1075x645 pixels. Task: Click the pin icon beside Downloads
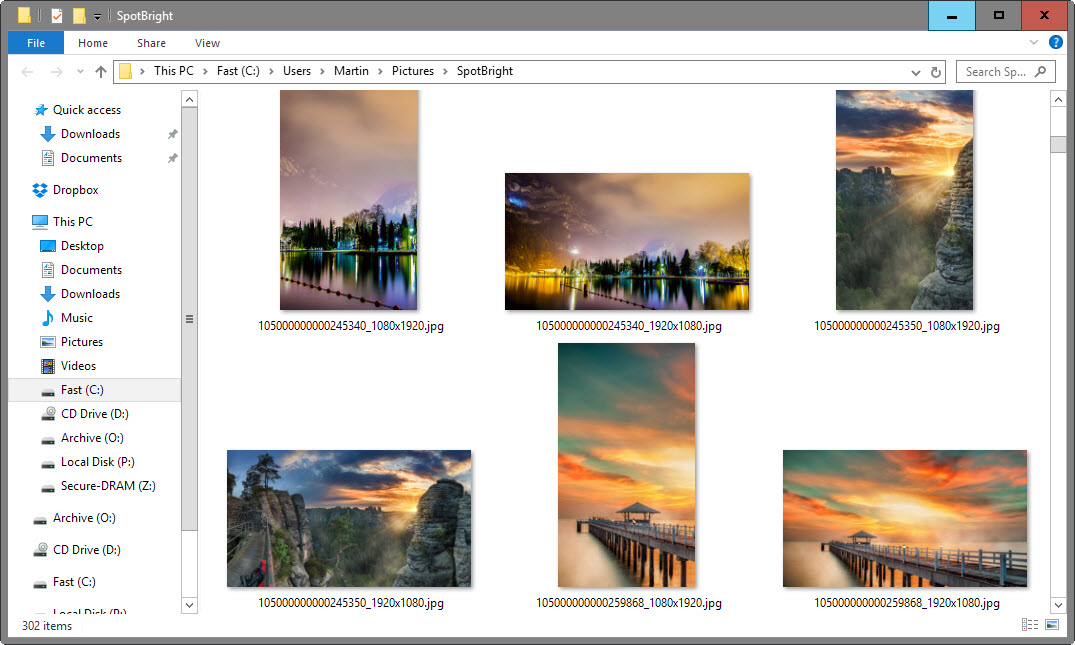click(173, 134)
